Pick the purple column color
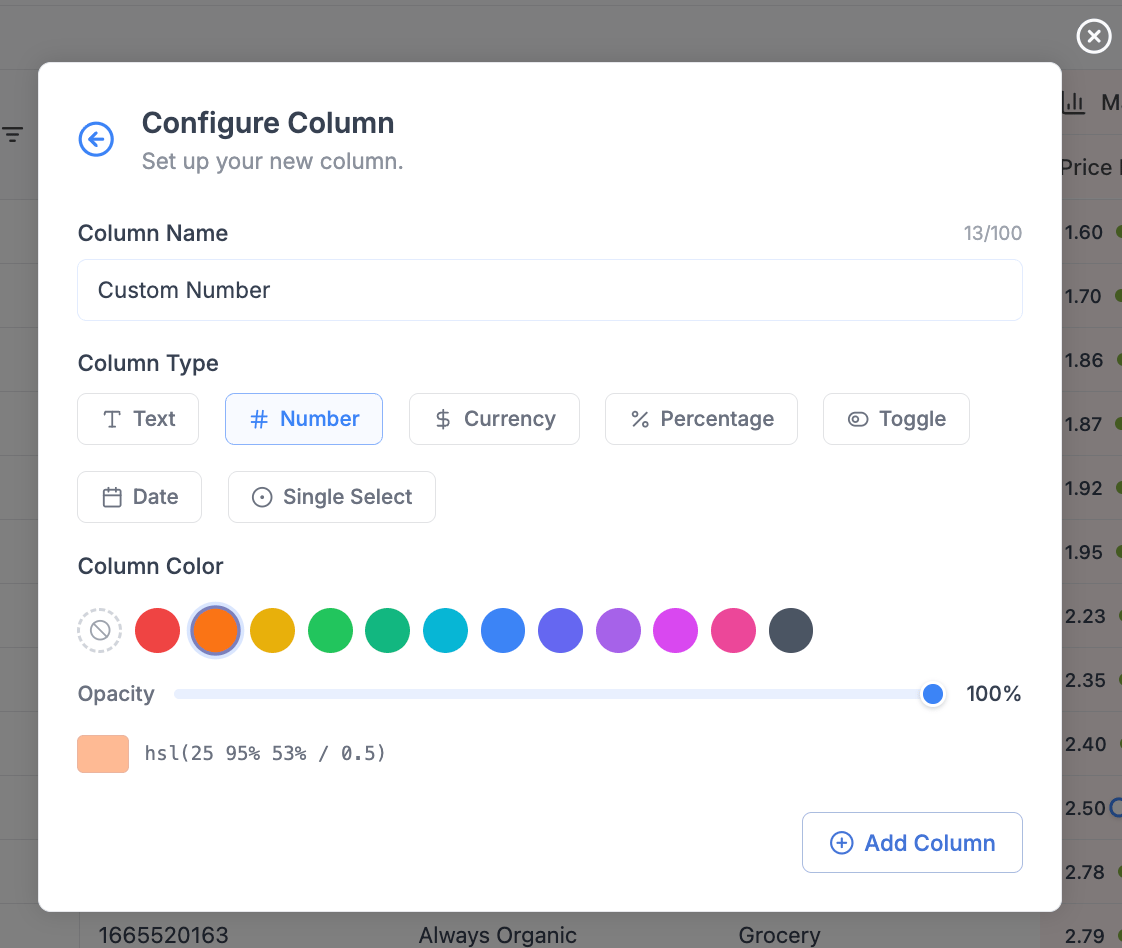1122x948 pixels. 618,630
